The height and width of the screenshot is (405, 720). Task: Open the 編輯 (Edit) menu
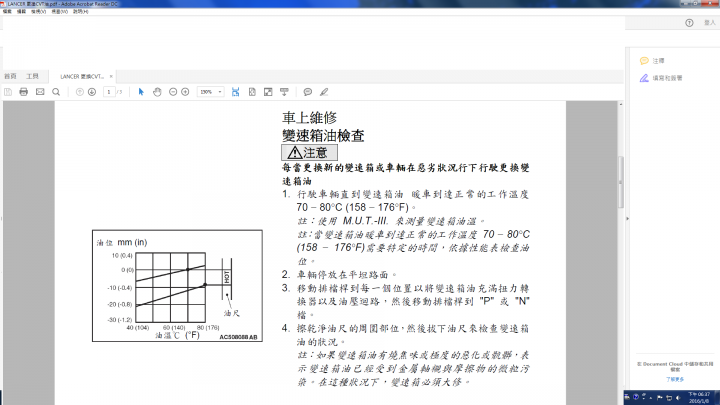[x=21, y=11]
